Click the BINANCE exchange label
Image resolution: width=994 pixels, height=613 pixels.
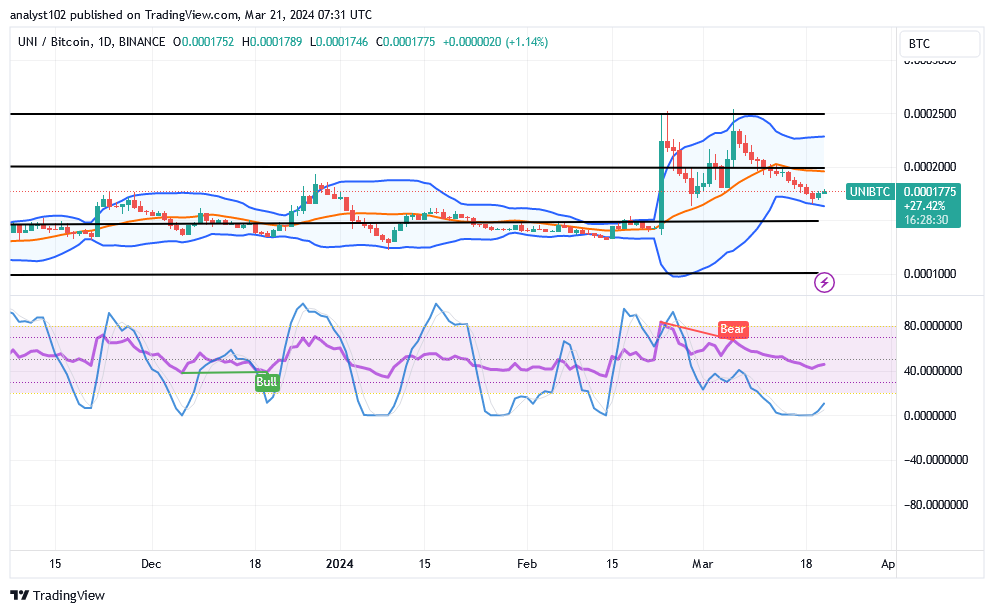(142, 42)
